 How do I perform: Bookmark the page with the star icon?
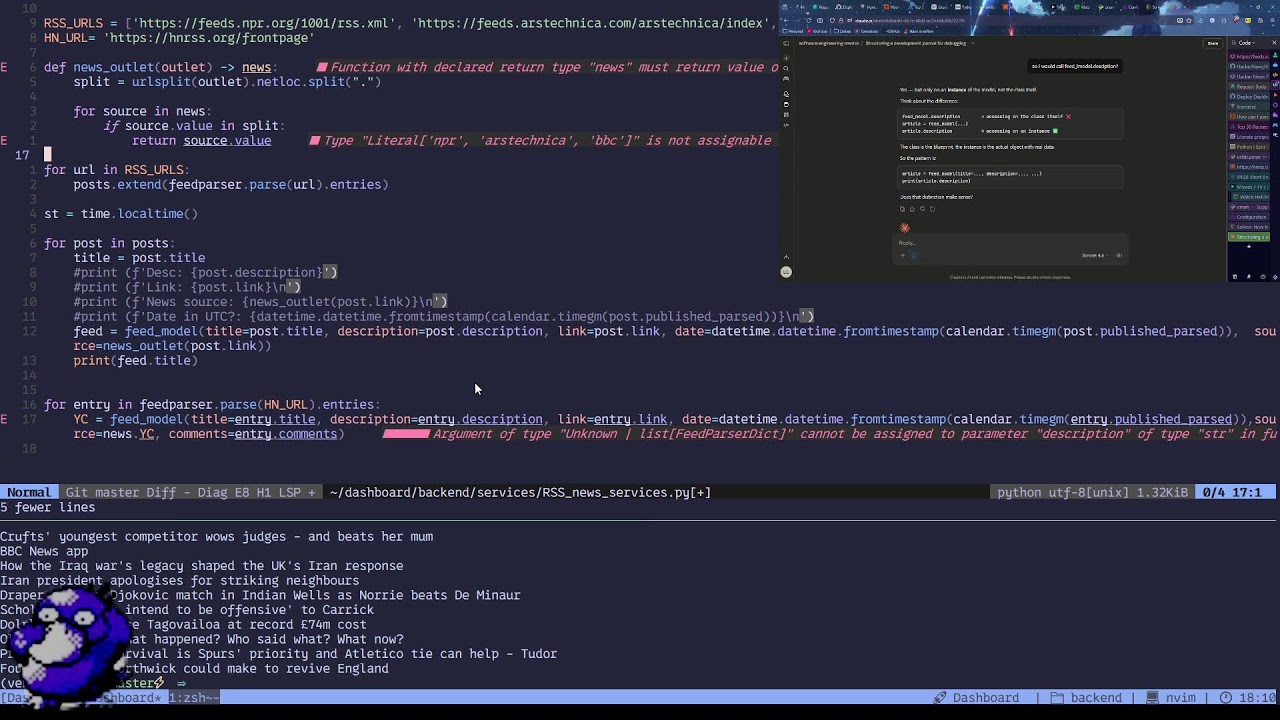pyautogui.click(x=1189, y=20)
